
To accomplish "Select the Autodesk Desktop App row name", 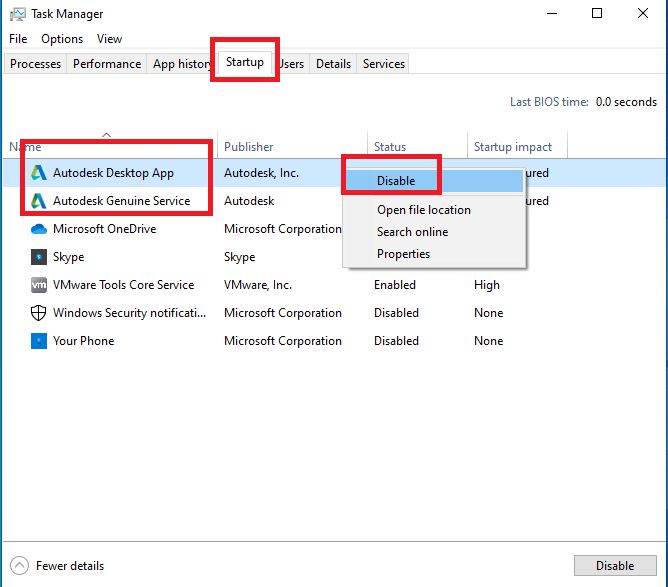I will [113, 173].
